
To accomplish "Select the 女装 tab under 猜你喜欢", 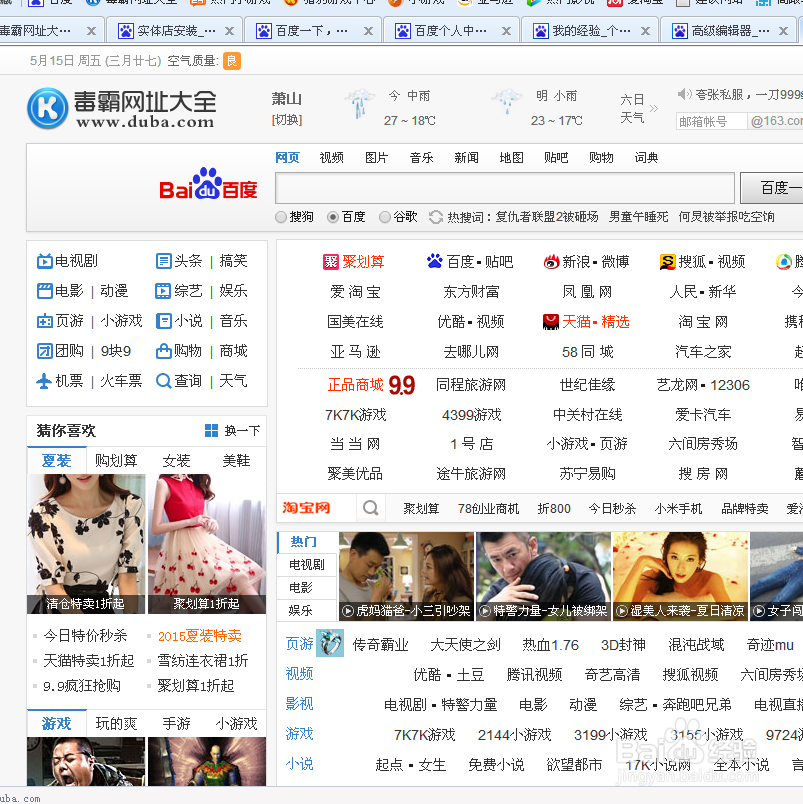I will click(176, 460).
